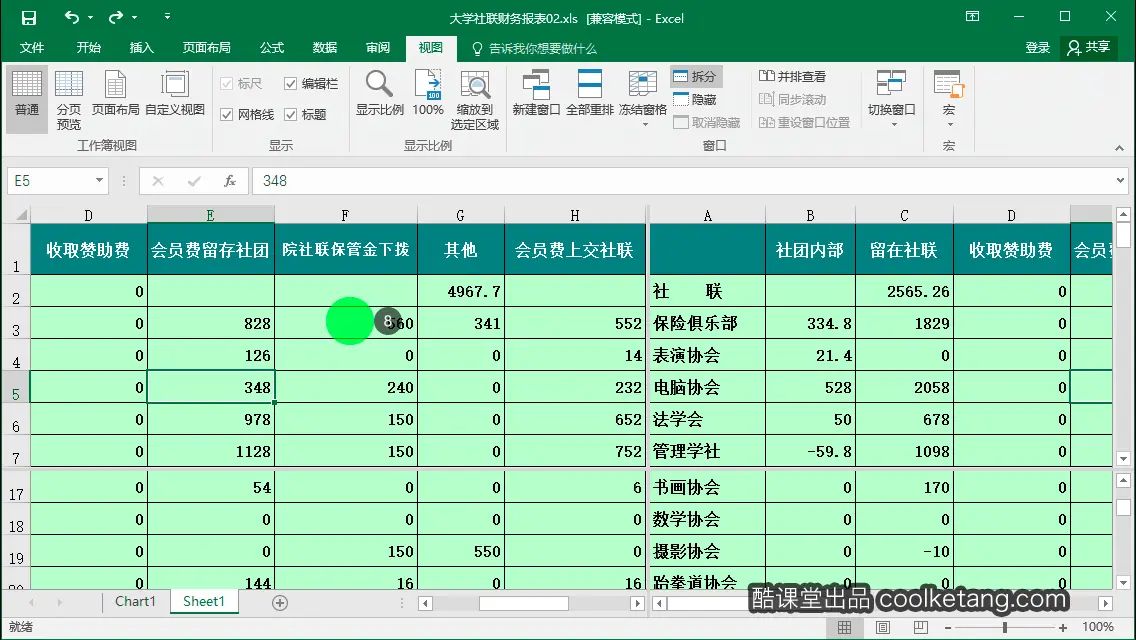Click cell with value 2565.26
1136x640 pixels.
pos(904,291)
